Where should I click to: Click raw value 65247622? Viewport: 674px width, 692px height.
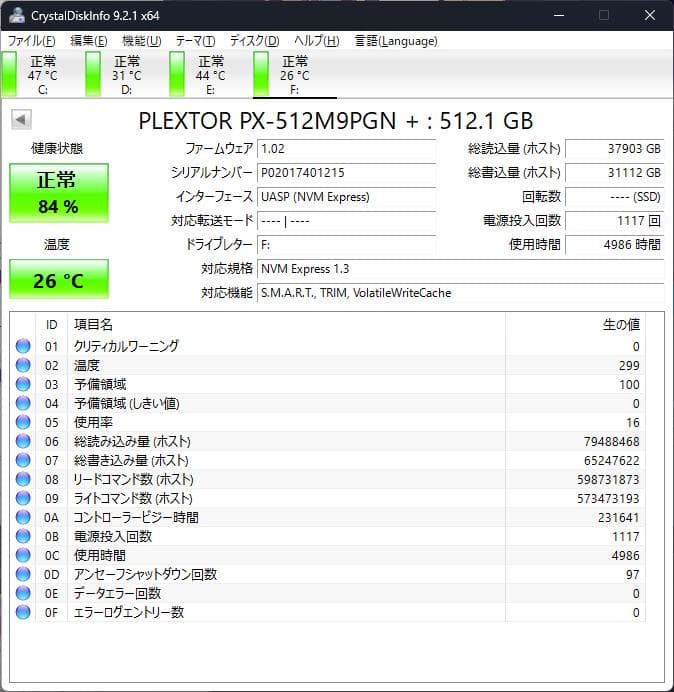[611, 460]
